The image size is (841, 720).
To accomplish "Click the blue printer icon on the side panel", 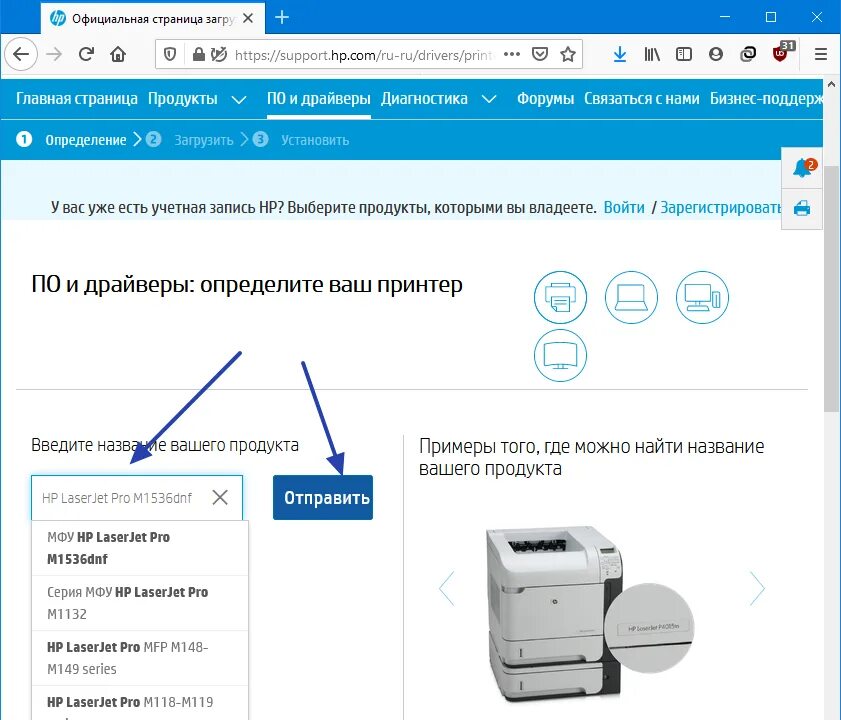I will click(x=802, y=208).
